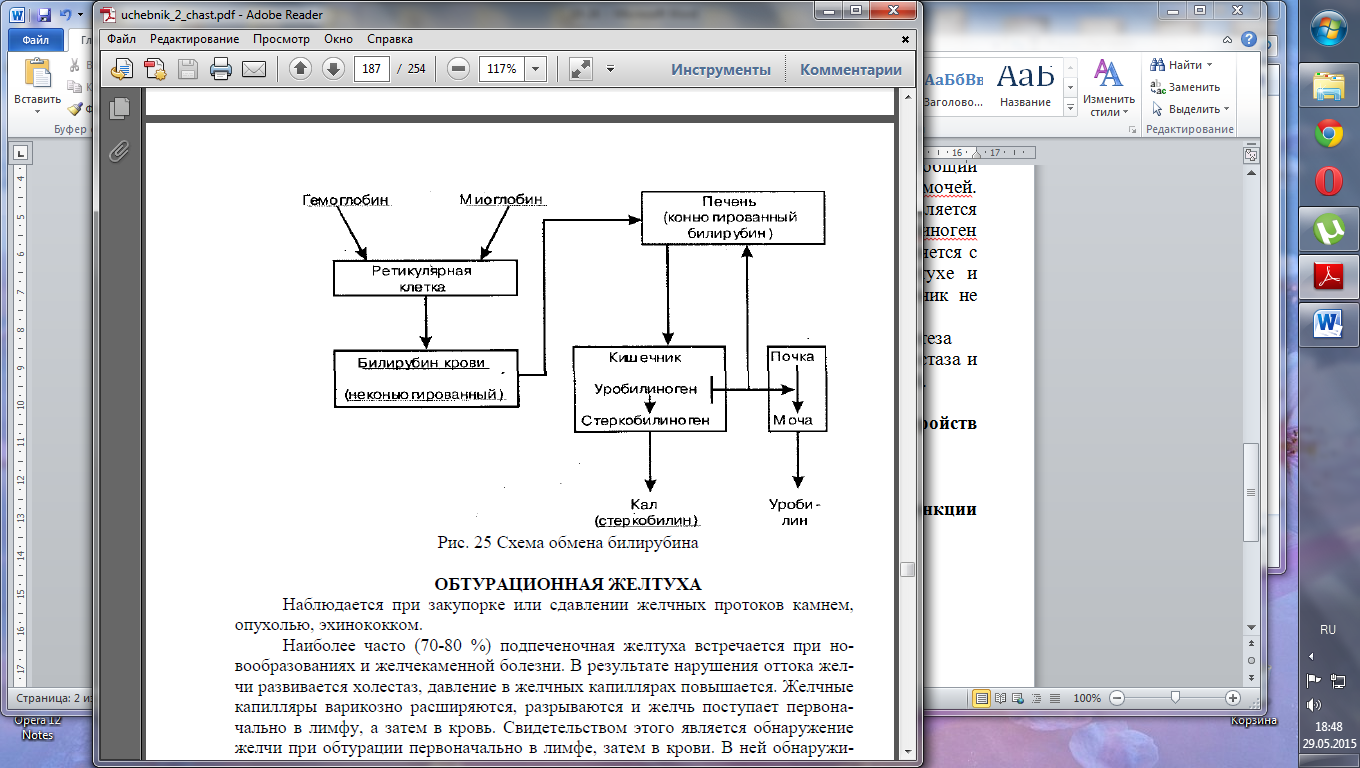Click the envelope email icon in Adobe Reader

coord(254,69)
